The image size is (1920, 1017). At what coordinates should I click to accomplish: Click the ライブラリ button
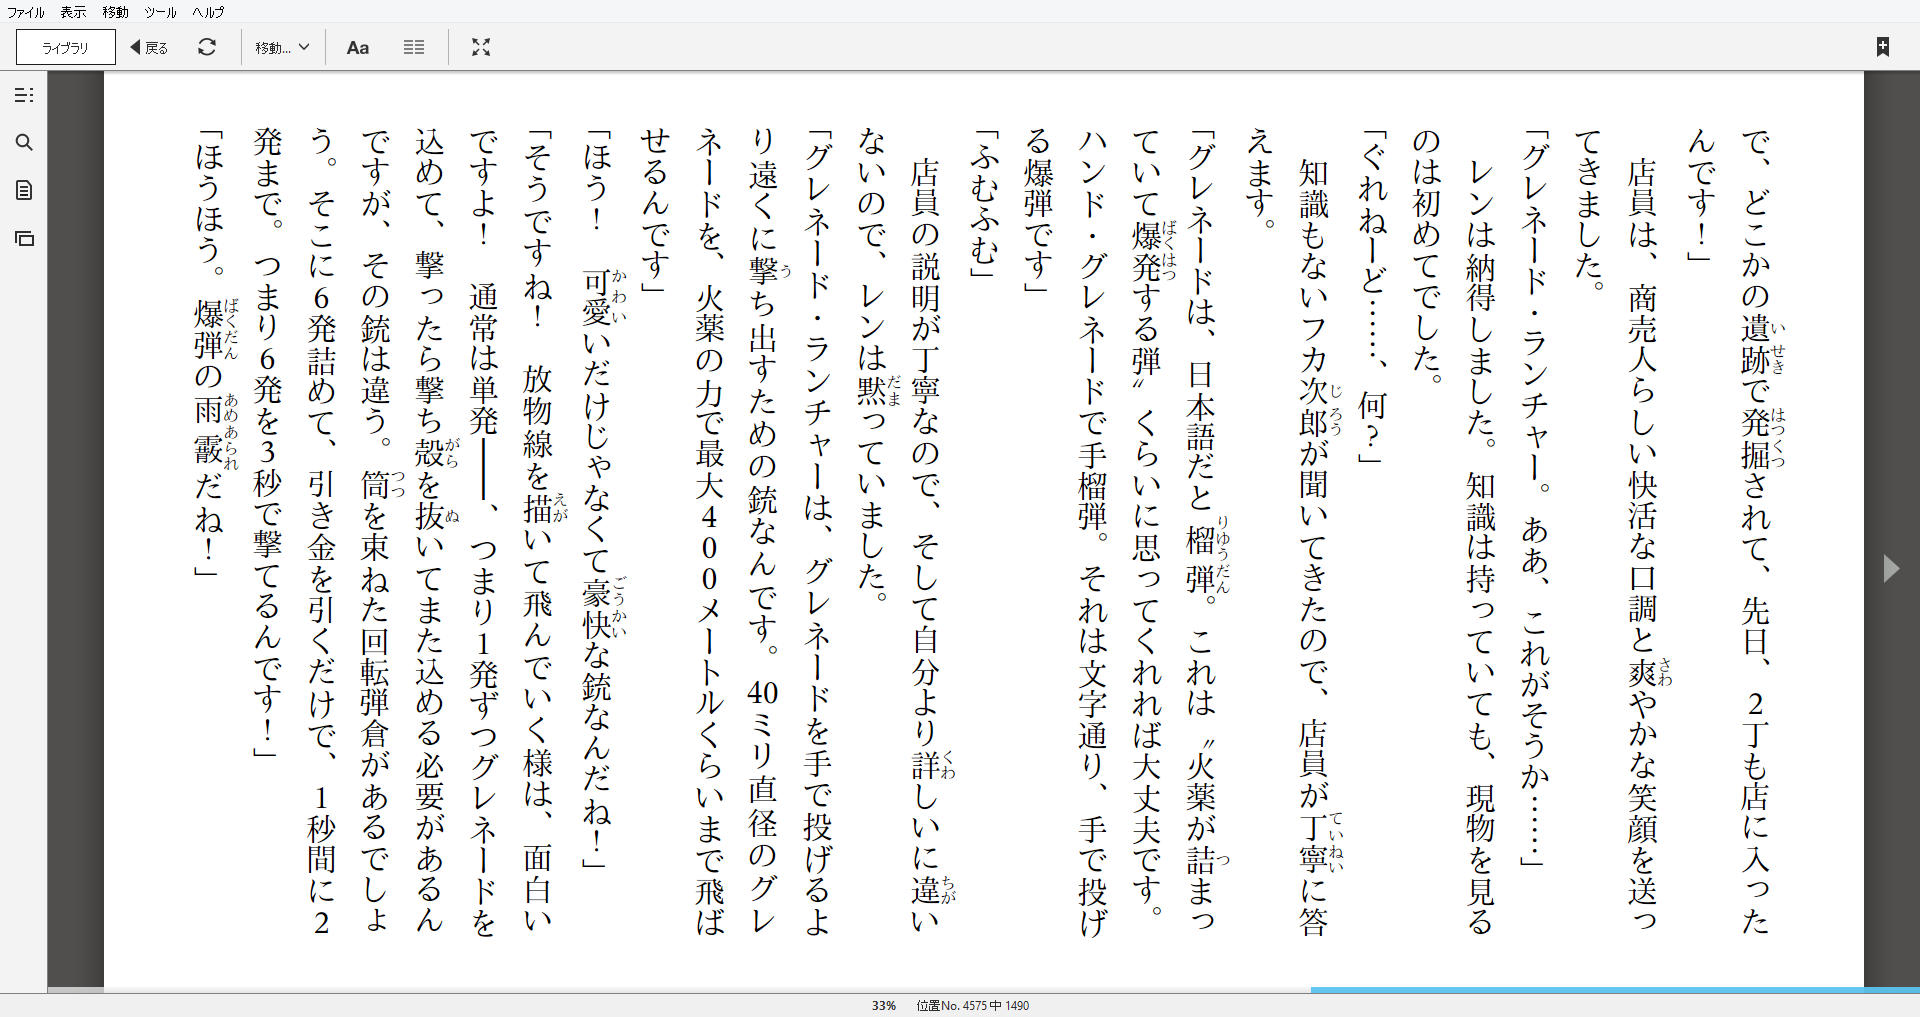66,47
